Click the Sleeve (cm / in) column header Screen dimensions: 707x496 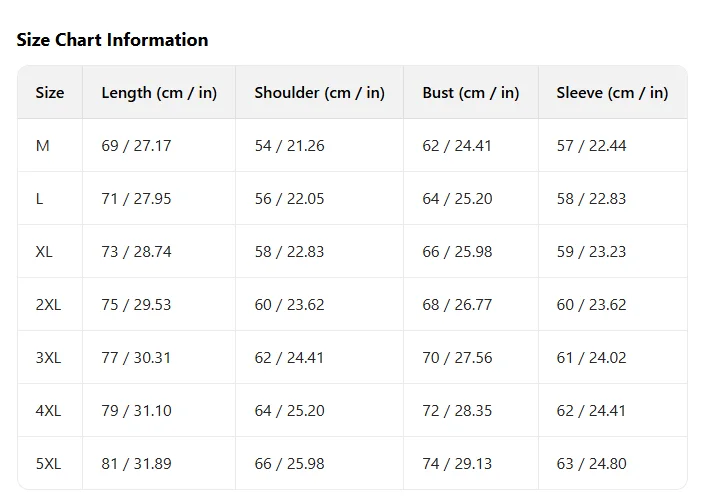(612, 93)
